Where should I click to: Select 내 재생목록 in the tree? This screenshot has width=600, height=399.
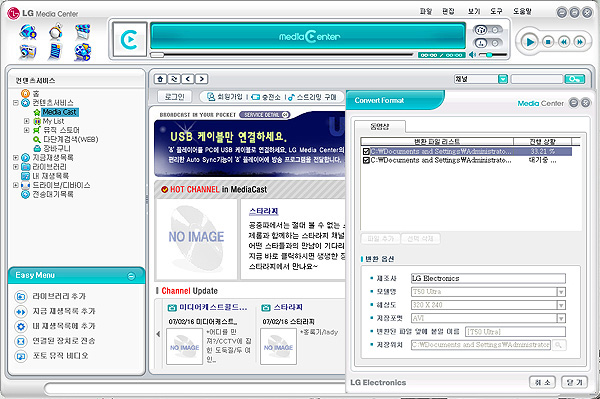tap(51, 176)
